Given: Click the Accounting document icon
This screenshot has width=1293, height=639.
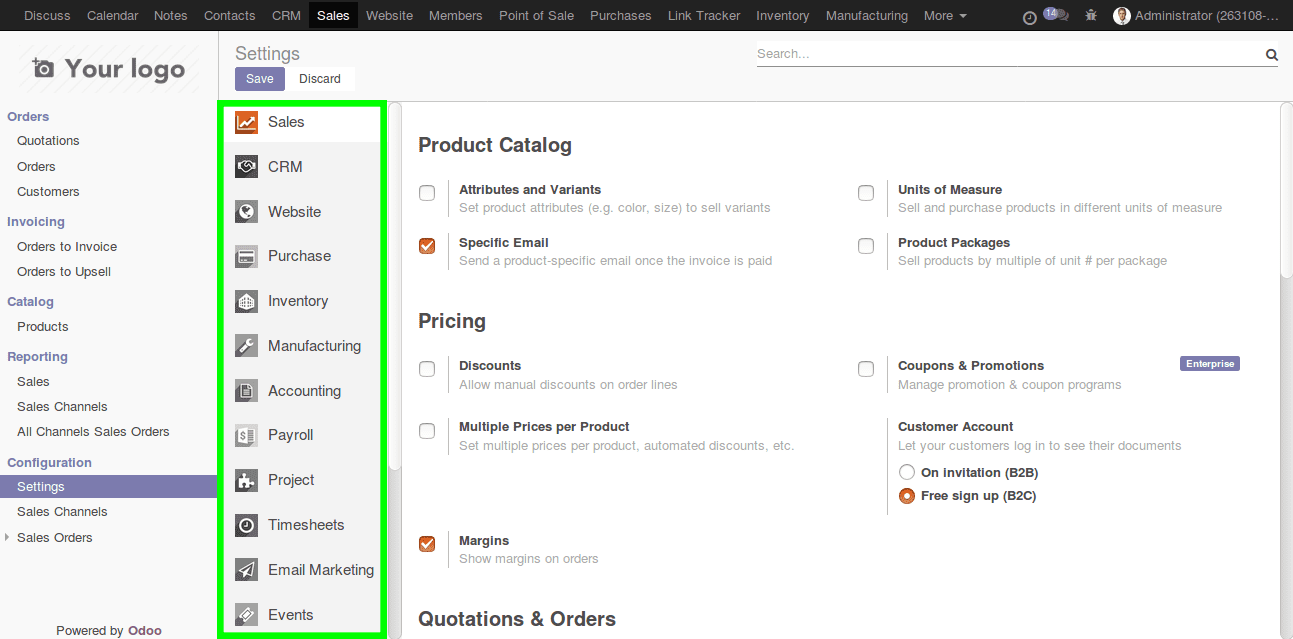Looking at the screenshot, I should click(246, 391).
